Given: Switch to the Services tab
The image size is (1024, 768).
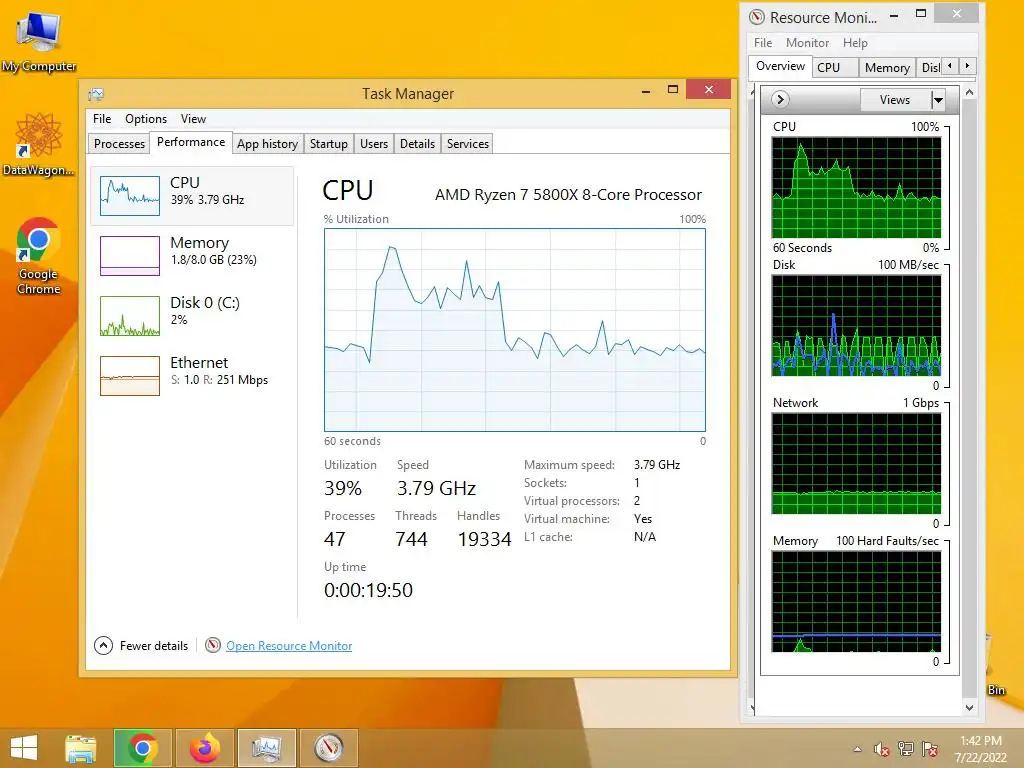Looking at the screenshot, I should pyautogui.click(x=468, y=144).
